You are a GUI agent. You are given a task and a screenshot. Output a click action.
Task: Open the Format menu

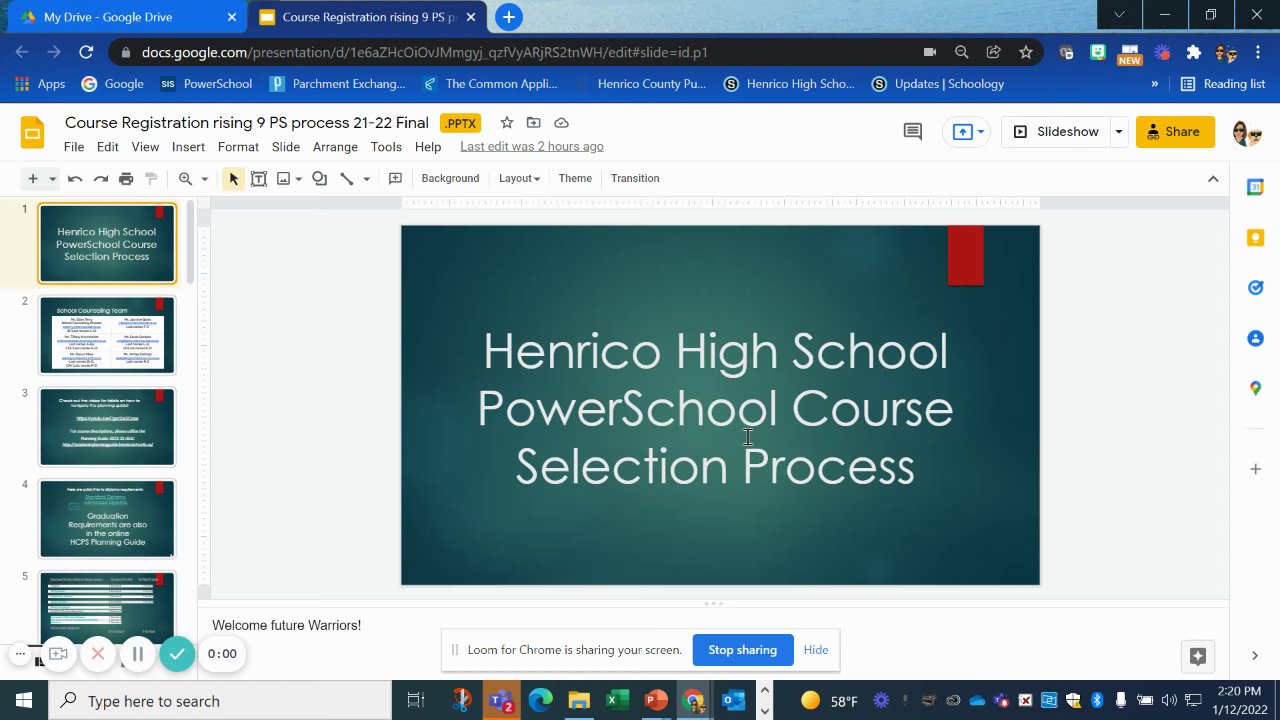238,147
